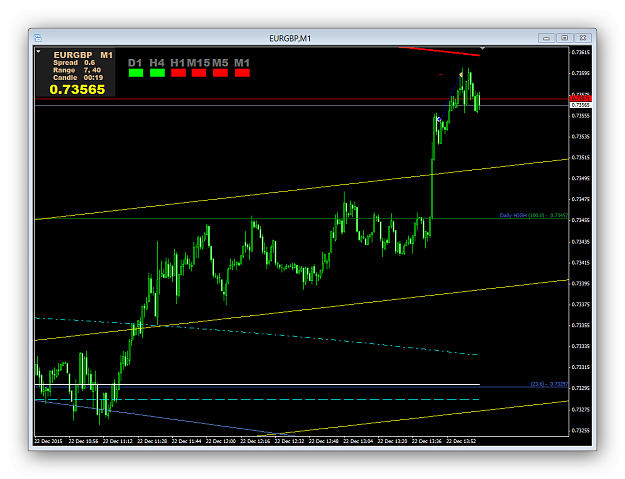Viewport: 625px width, 479px height.
Task: Click the red M1 trend indicator box
Action: [x=242, y=73]
